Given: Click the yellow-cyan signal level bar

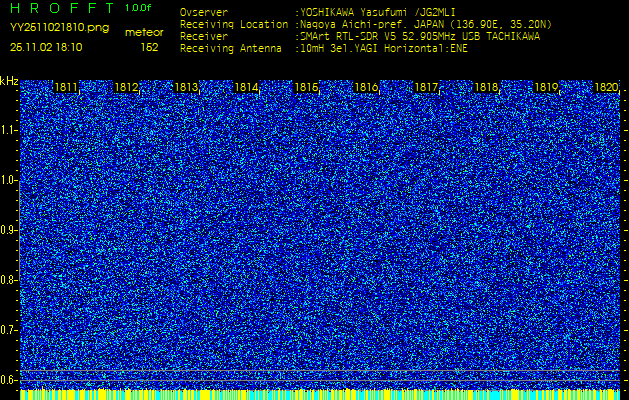Looking at the screenshot, I should (320, 394).
